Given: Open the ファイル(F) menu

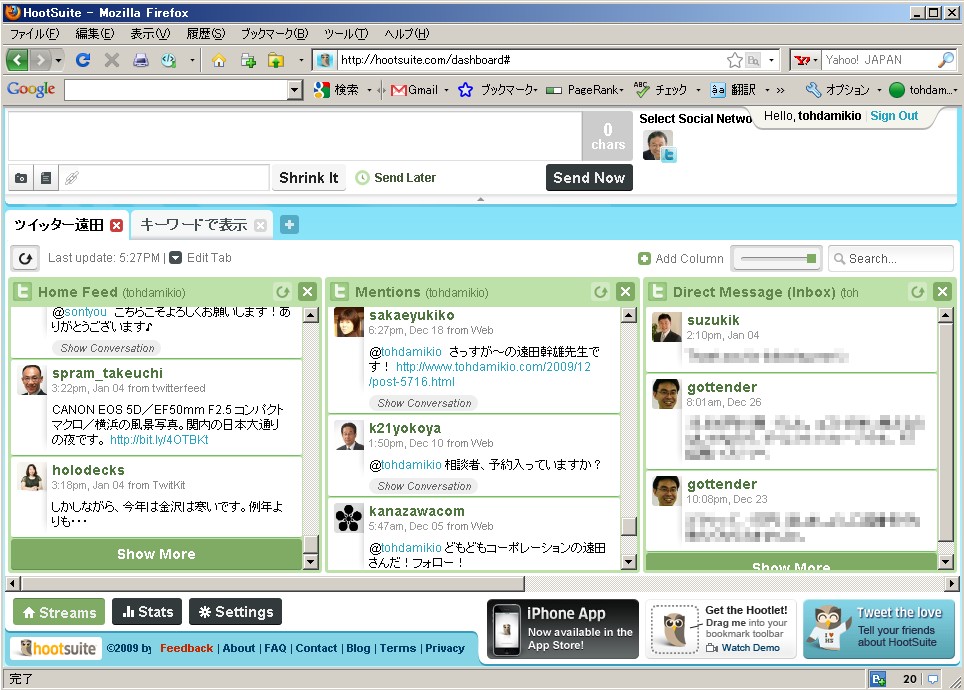Looking at the screenshot, I should click(x=35, y=33).
